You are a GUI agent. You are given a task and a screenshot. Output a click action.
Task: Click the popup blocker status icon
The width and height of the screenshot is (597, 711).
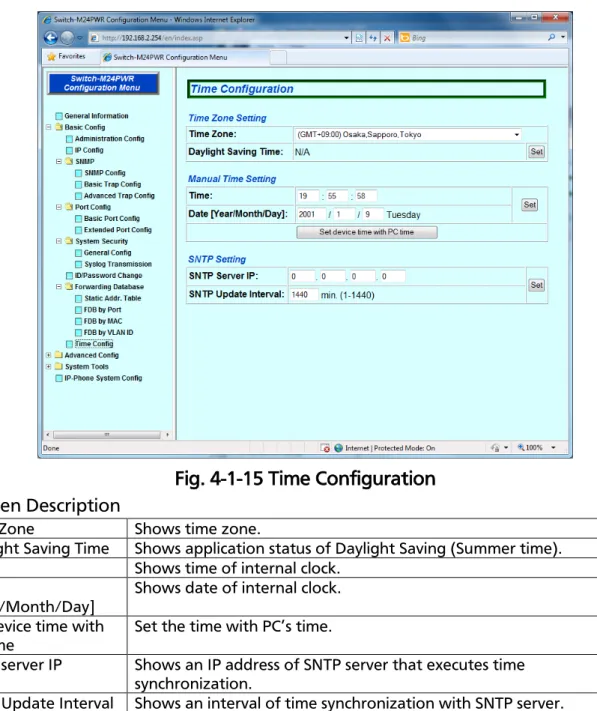tap(325, 448)
